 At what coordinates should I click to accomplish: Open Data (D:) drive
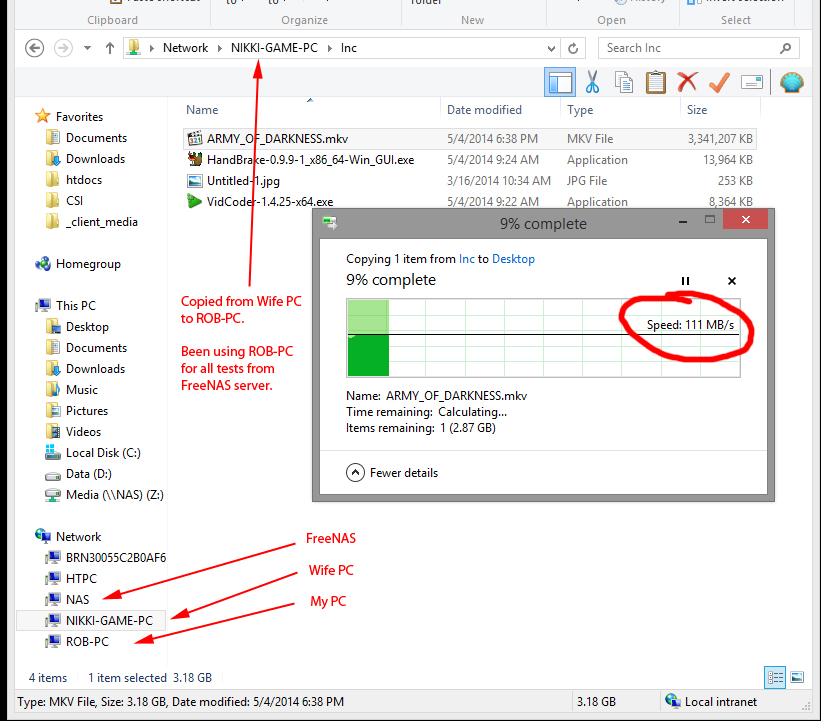click(x=88, y=474)
